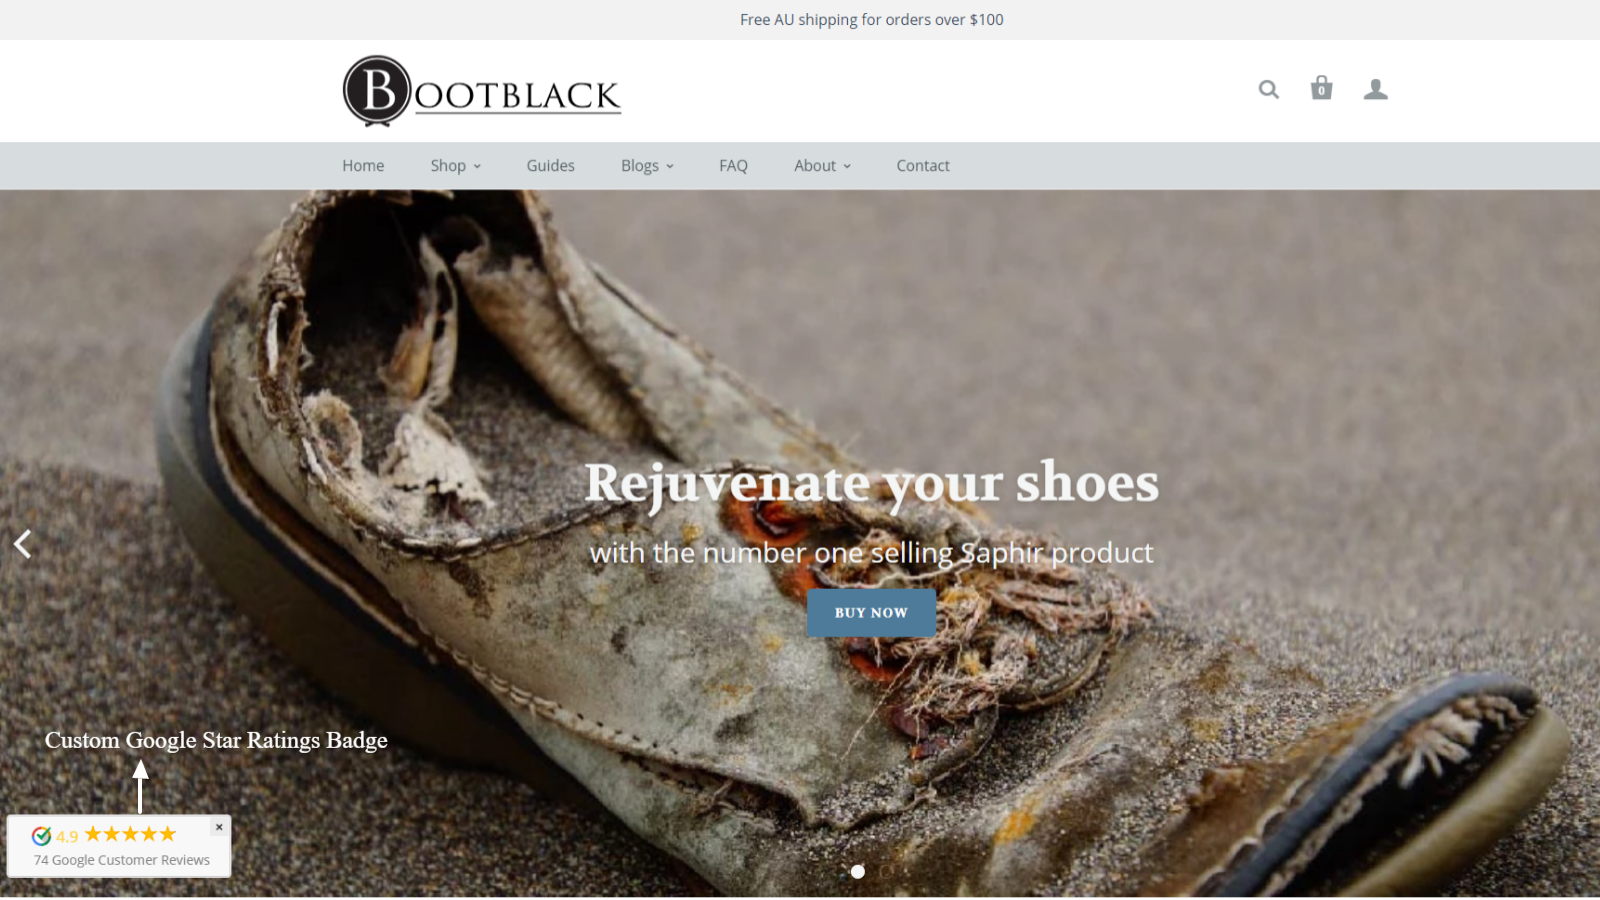Close the Google ratings badge

pos(219,827)
